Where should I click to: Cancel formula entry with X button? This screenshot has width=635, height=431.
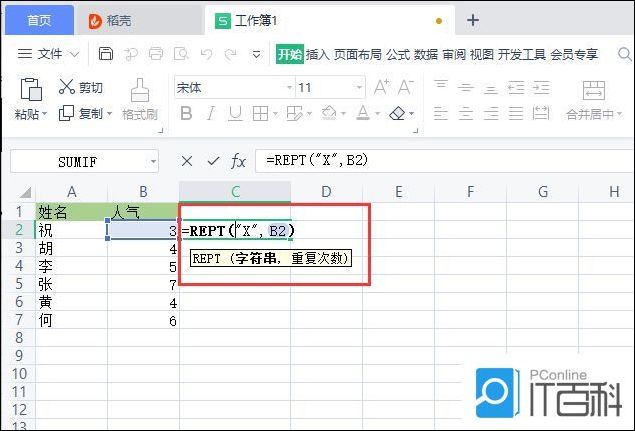[x=187, y=161]
